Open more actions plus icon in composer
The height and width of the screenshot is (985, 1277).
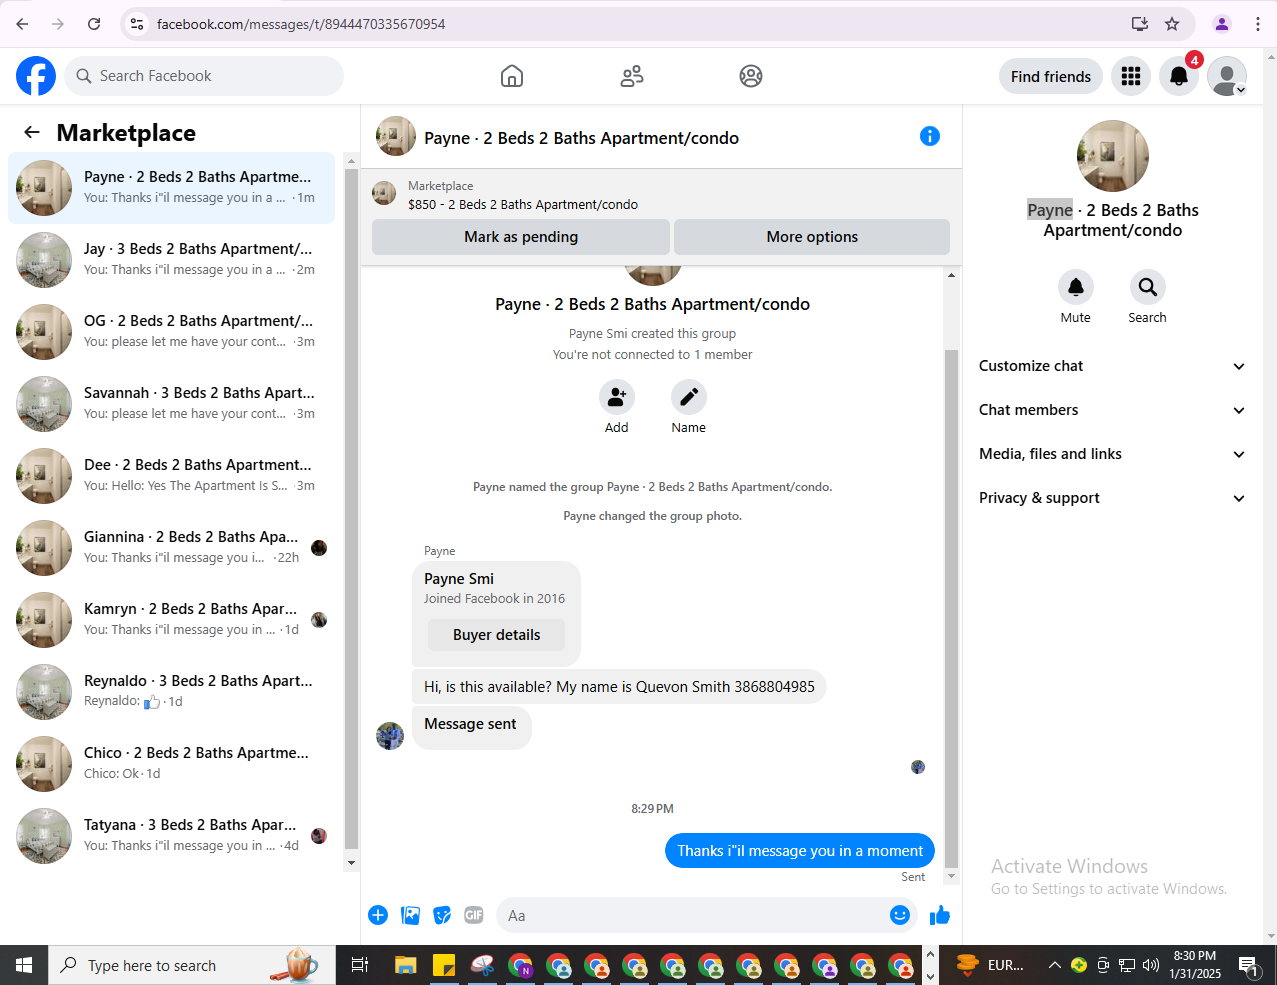pyautogui.click(x=378, y=915)
